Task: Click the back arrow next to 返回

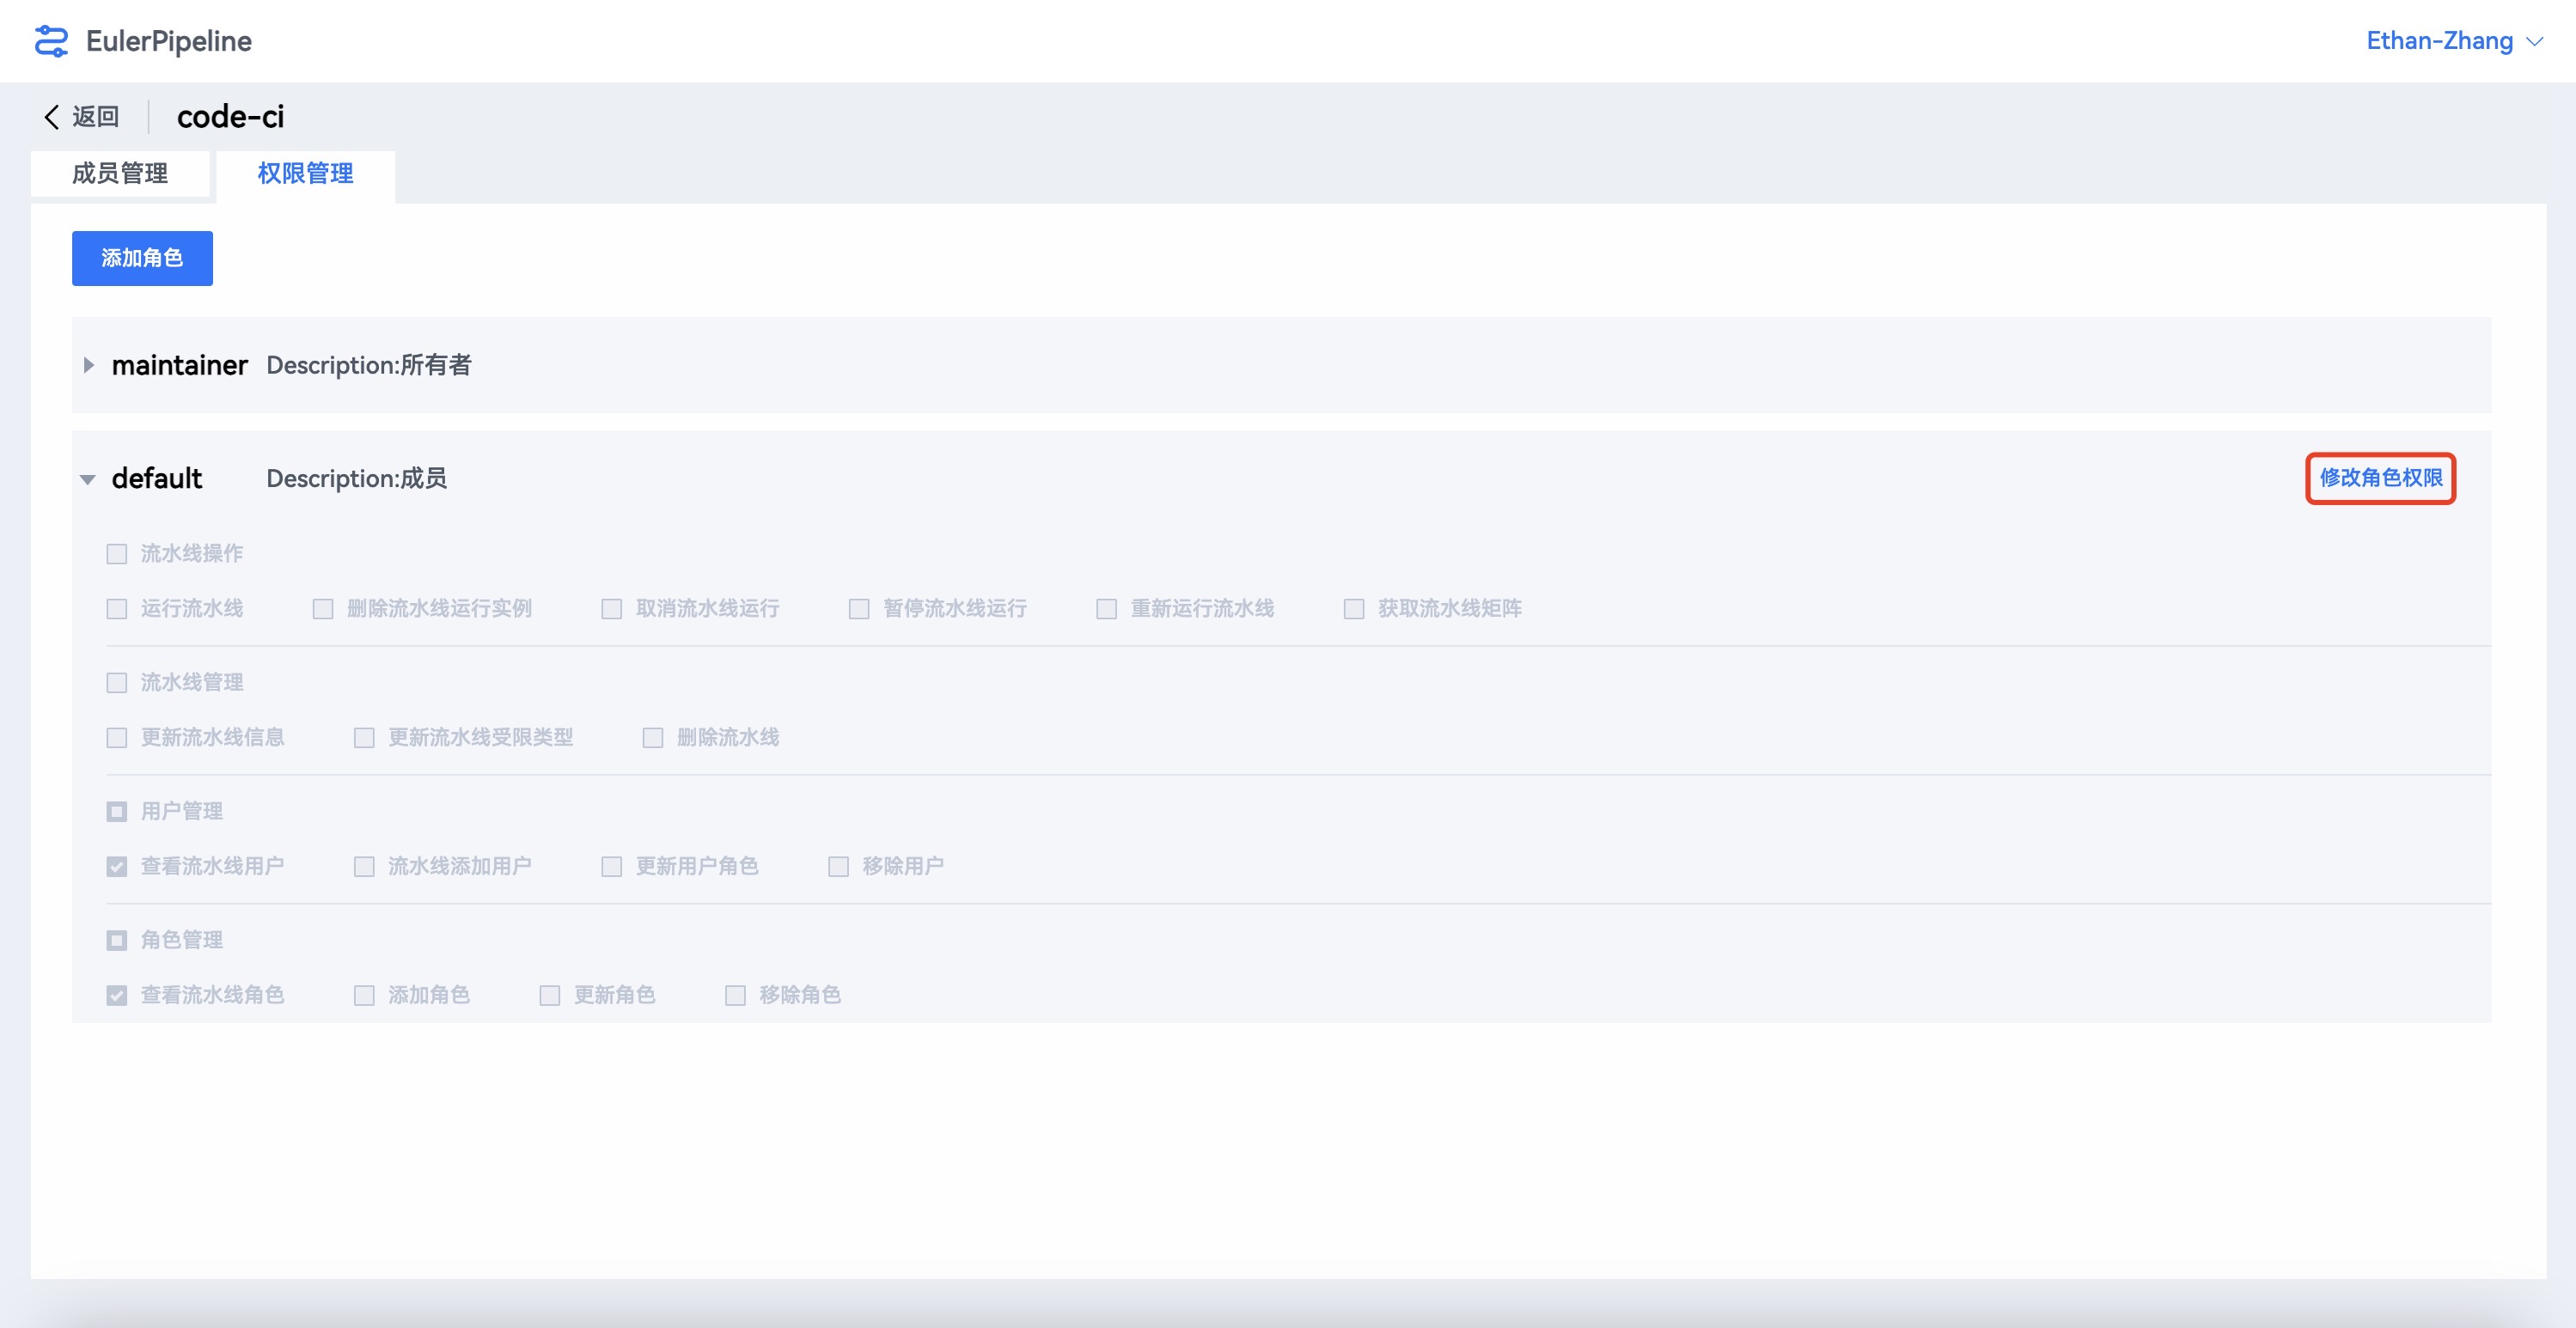Action: [x=51, y=117]
